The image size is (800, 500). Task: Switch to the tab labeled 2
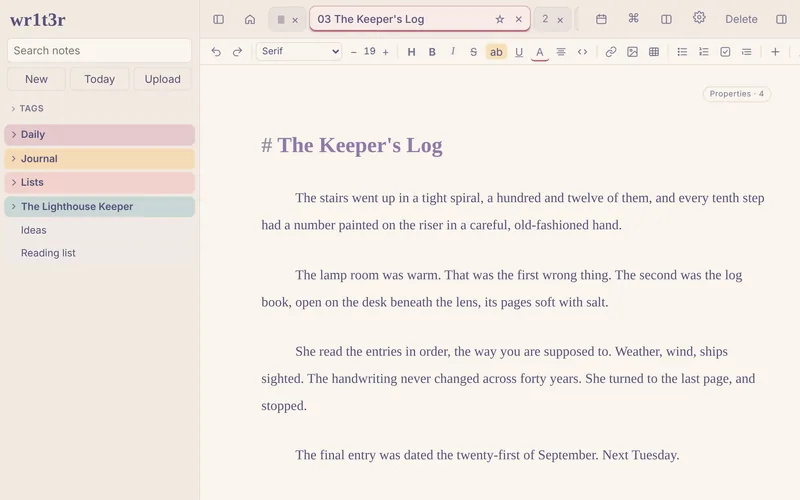coord(545,19)
